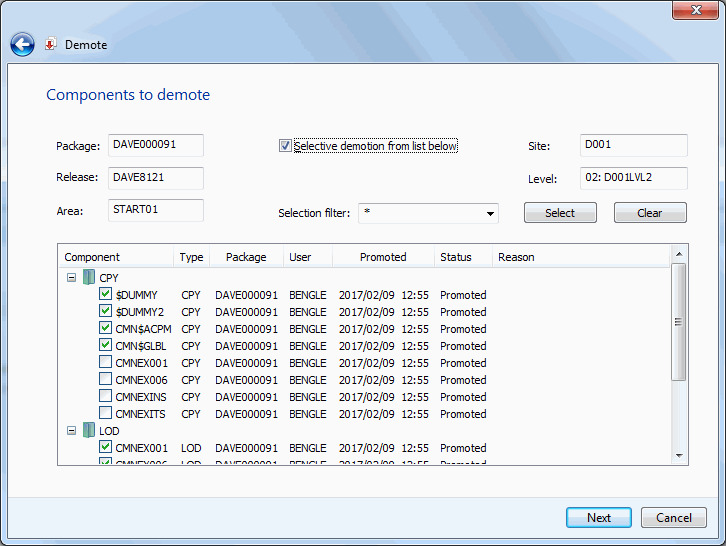The height and width of the screenshot is (546, 726).
Task: Click the Release field DAVE8121
Action: pyautogui.click(x=156, y=178)
